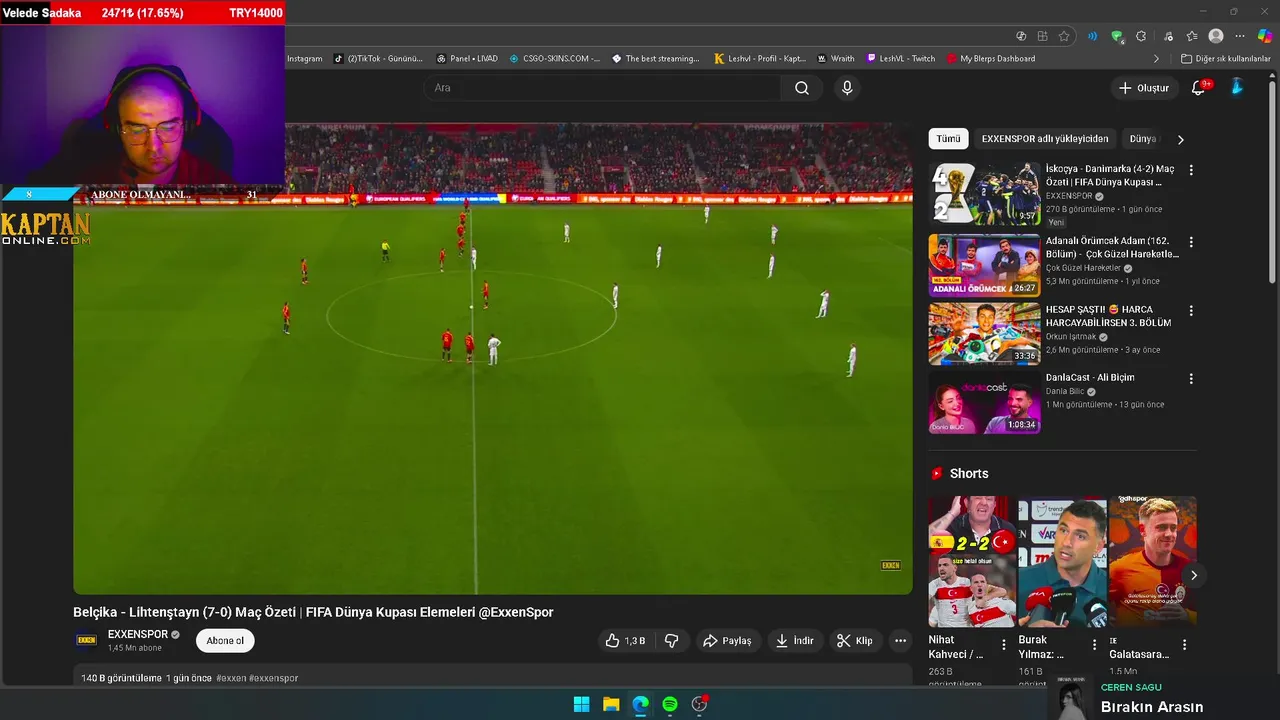Select the Dünya filter chip
The height and width of the screenshot is (720, 1280).
1142,139
